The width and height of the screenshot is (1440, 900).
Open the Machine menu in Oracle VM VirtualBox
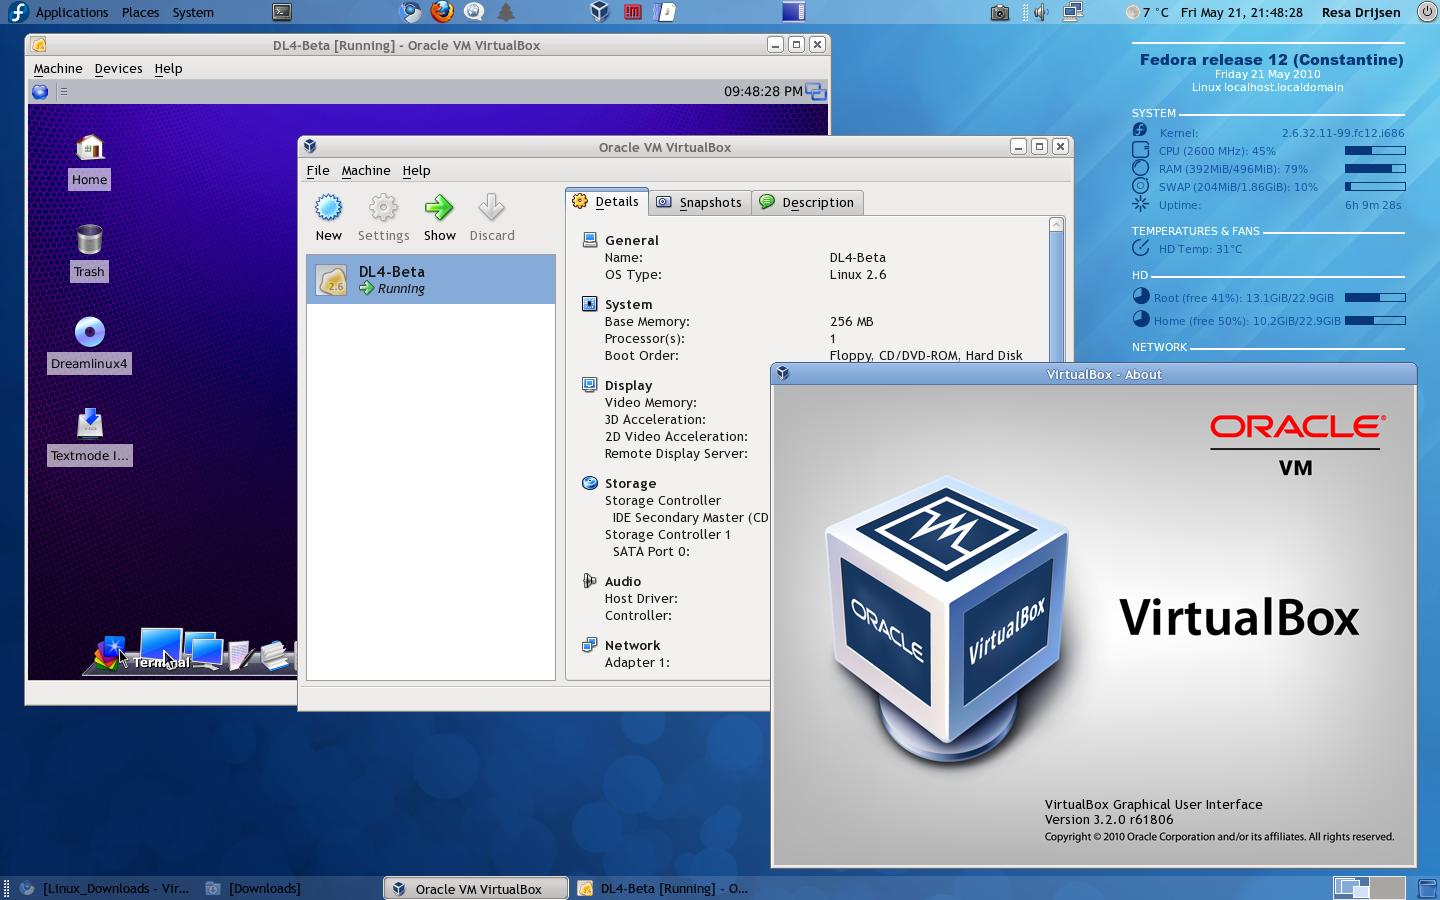tap(366, 171)
